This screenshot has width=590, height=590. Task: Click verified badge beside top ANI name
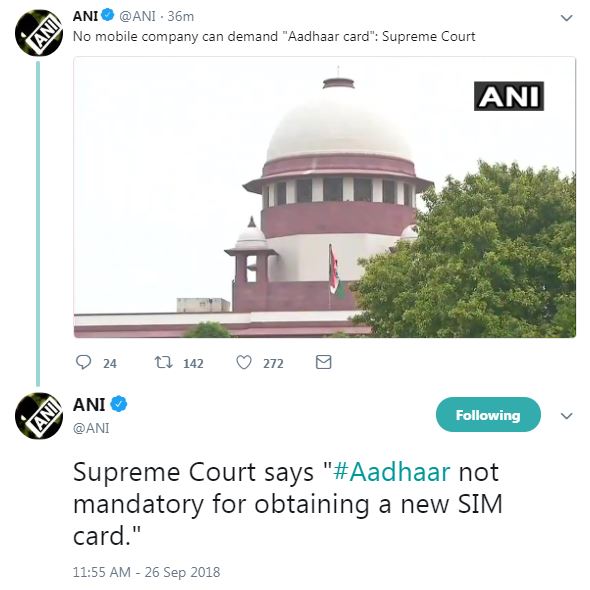[x=108, y=15]
